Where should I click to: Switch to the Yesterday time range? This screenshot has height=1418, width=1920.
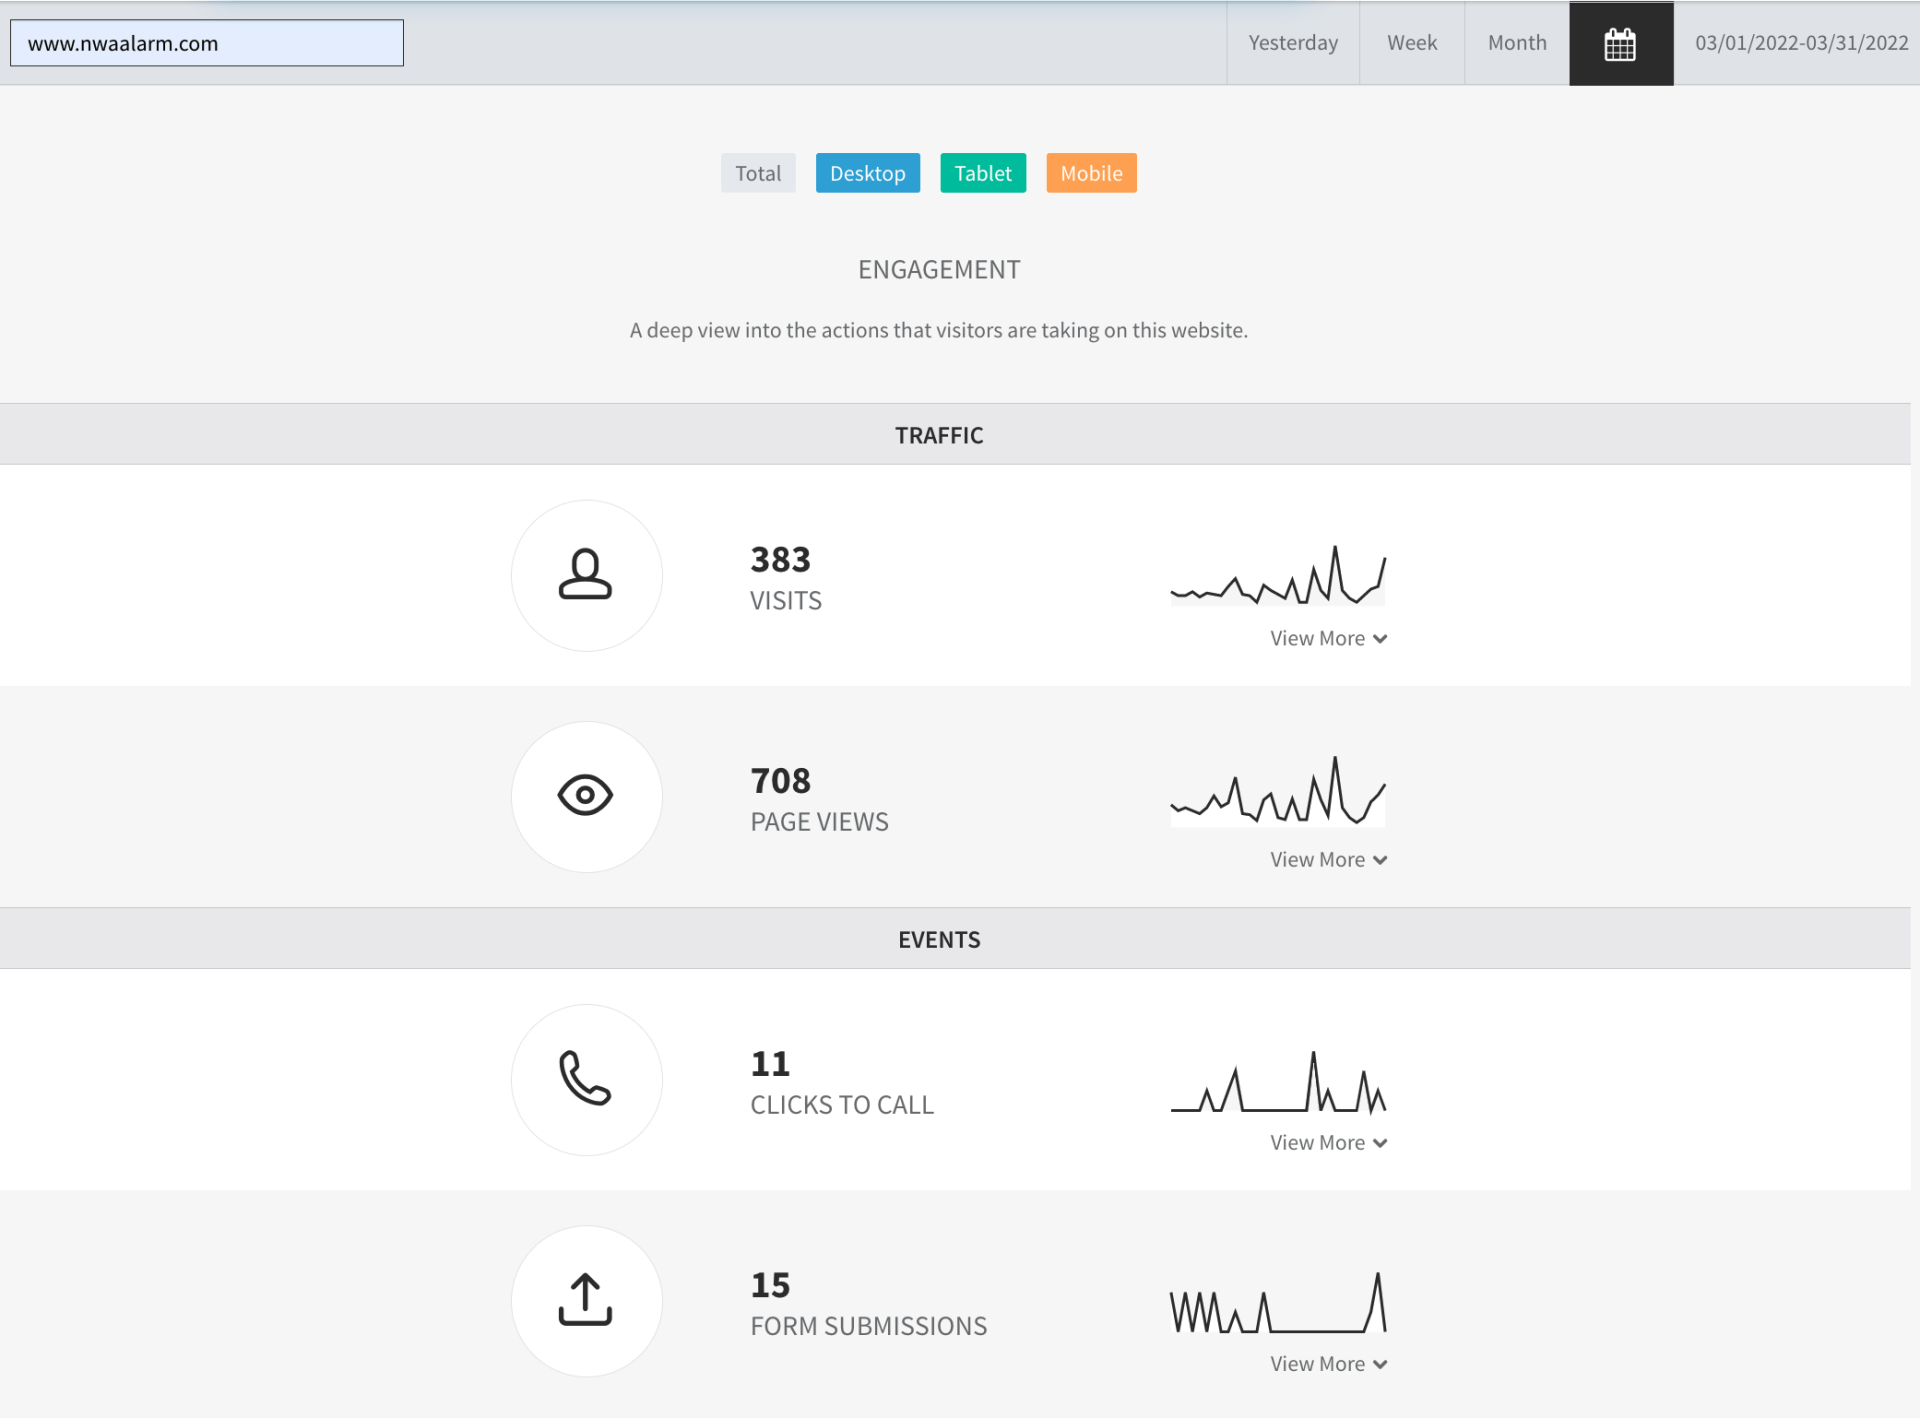pos(1292,43)
